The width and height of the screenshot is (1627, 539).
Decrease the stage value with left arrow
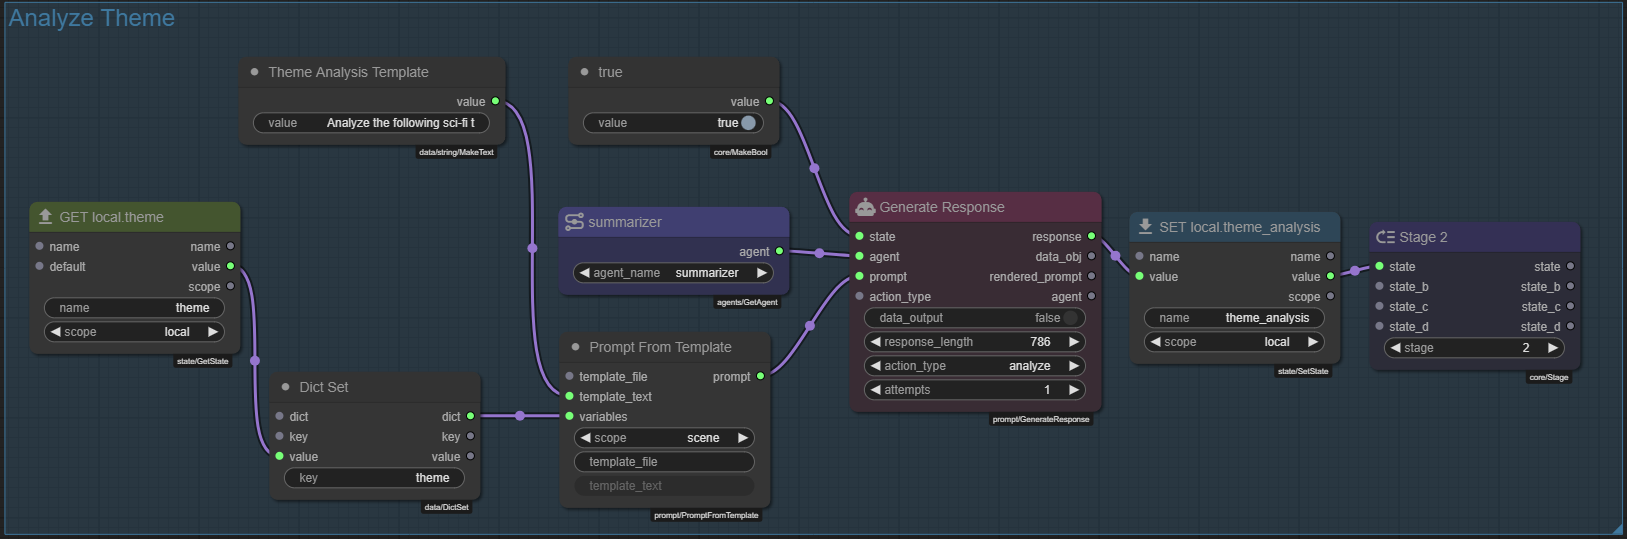coord(1395,348)
